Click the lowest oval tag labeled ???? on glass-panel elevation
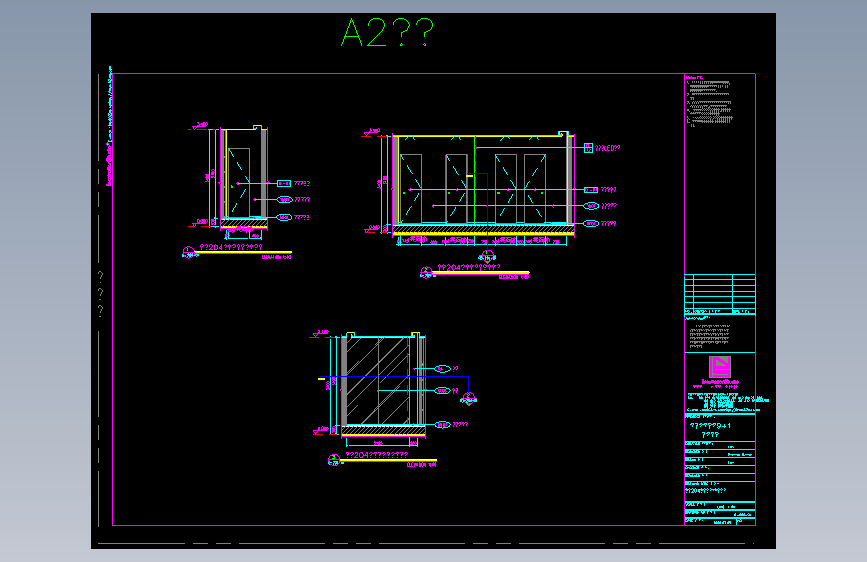Image resolution: width=867 pixels, height=562 pixels. pyautogui.click(x=442, y=425)
